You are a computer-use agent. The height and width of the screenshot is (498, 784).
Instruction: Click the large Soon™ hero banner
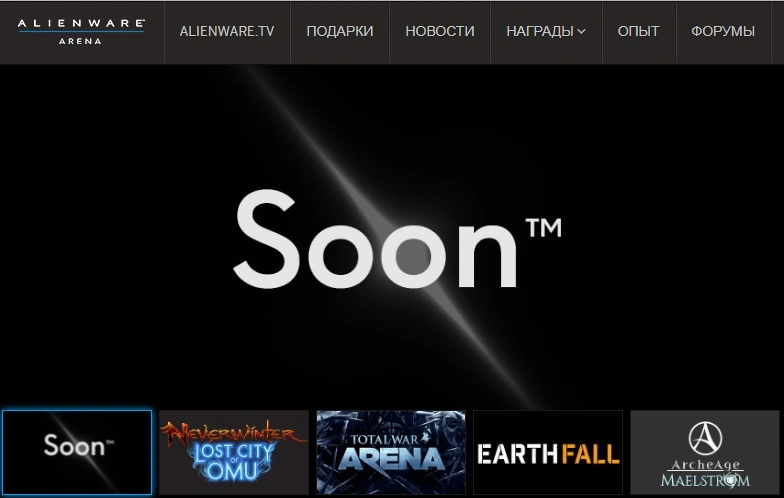tap(392, 236)
